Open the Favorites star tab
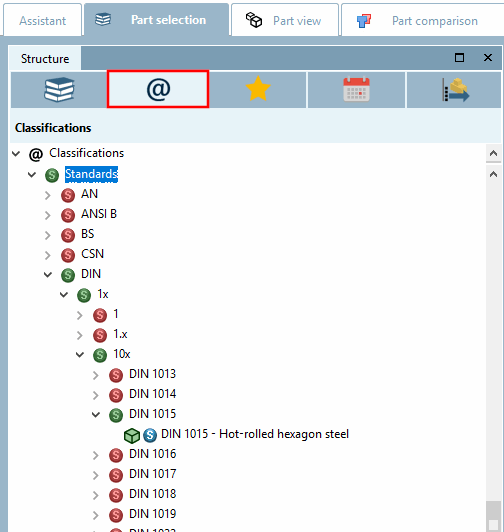The height and width of the screenshot is (532, 504). [258, 89]
